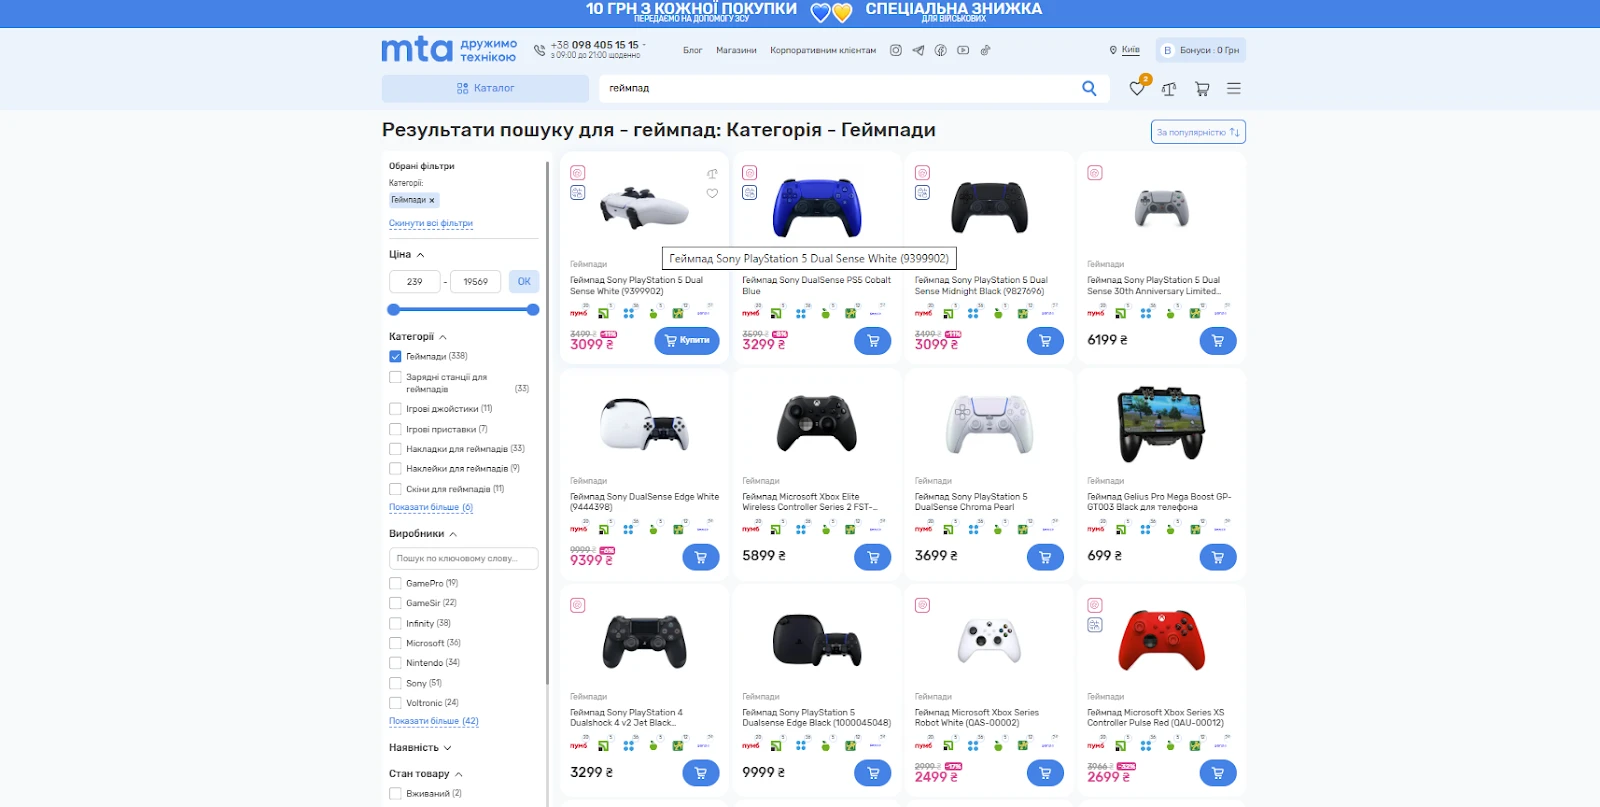Check the GamePro manufacturer

point(395,583)
